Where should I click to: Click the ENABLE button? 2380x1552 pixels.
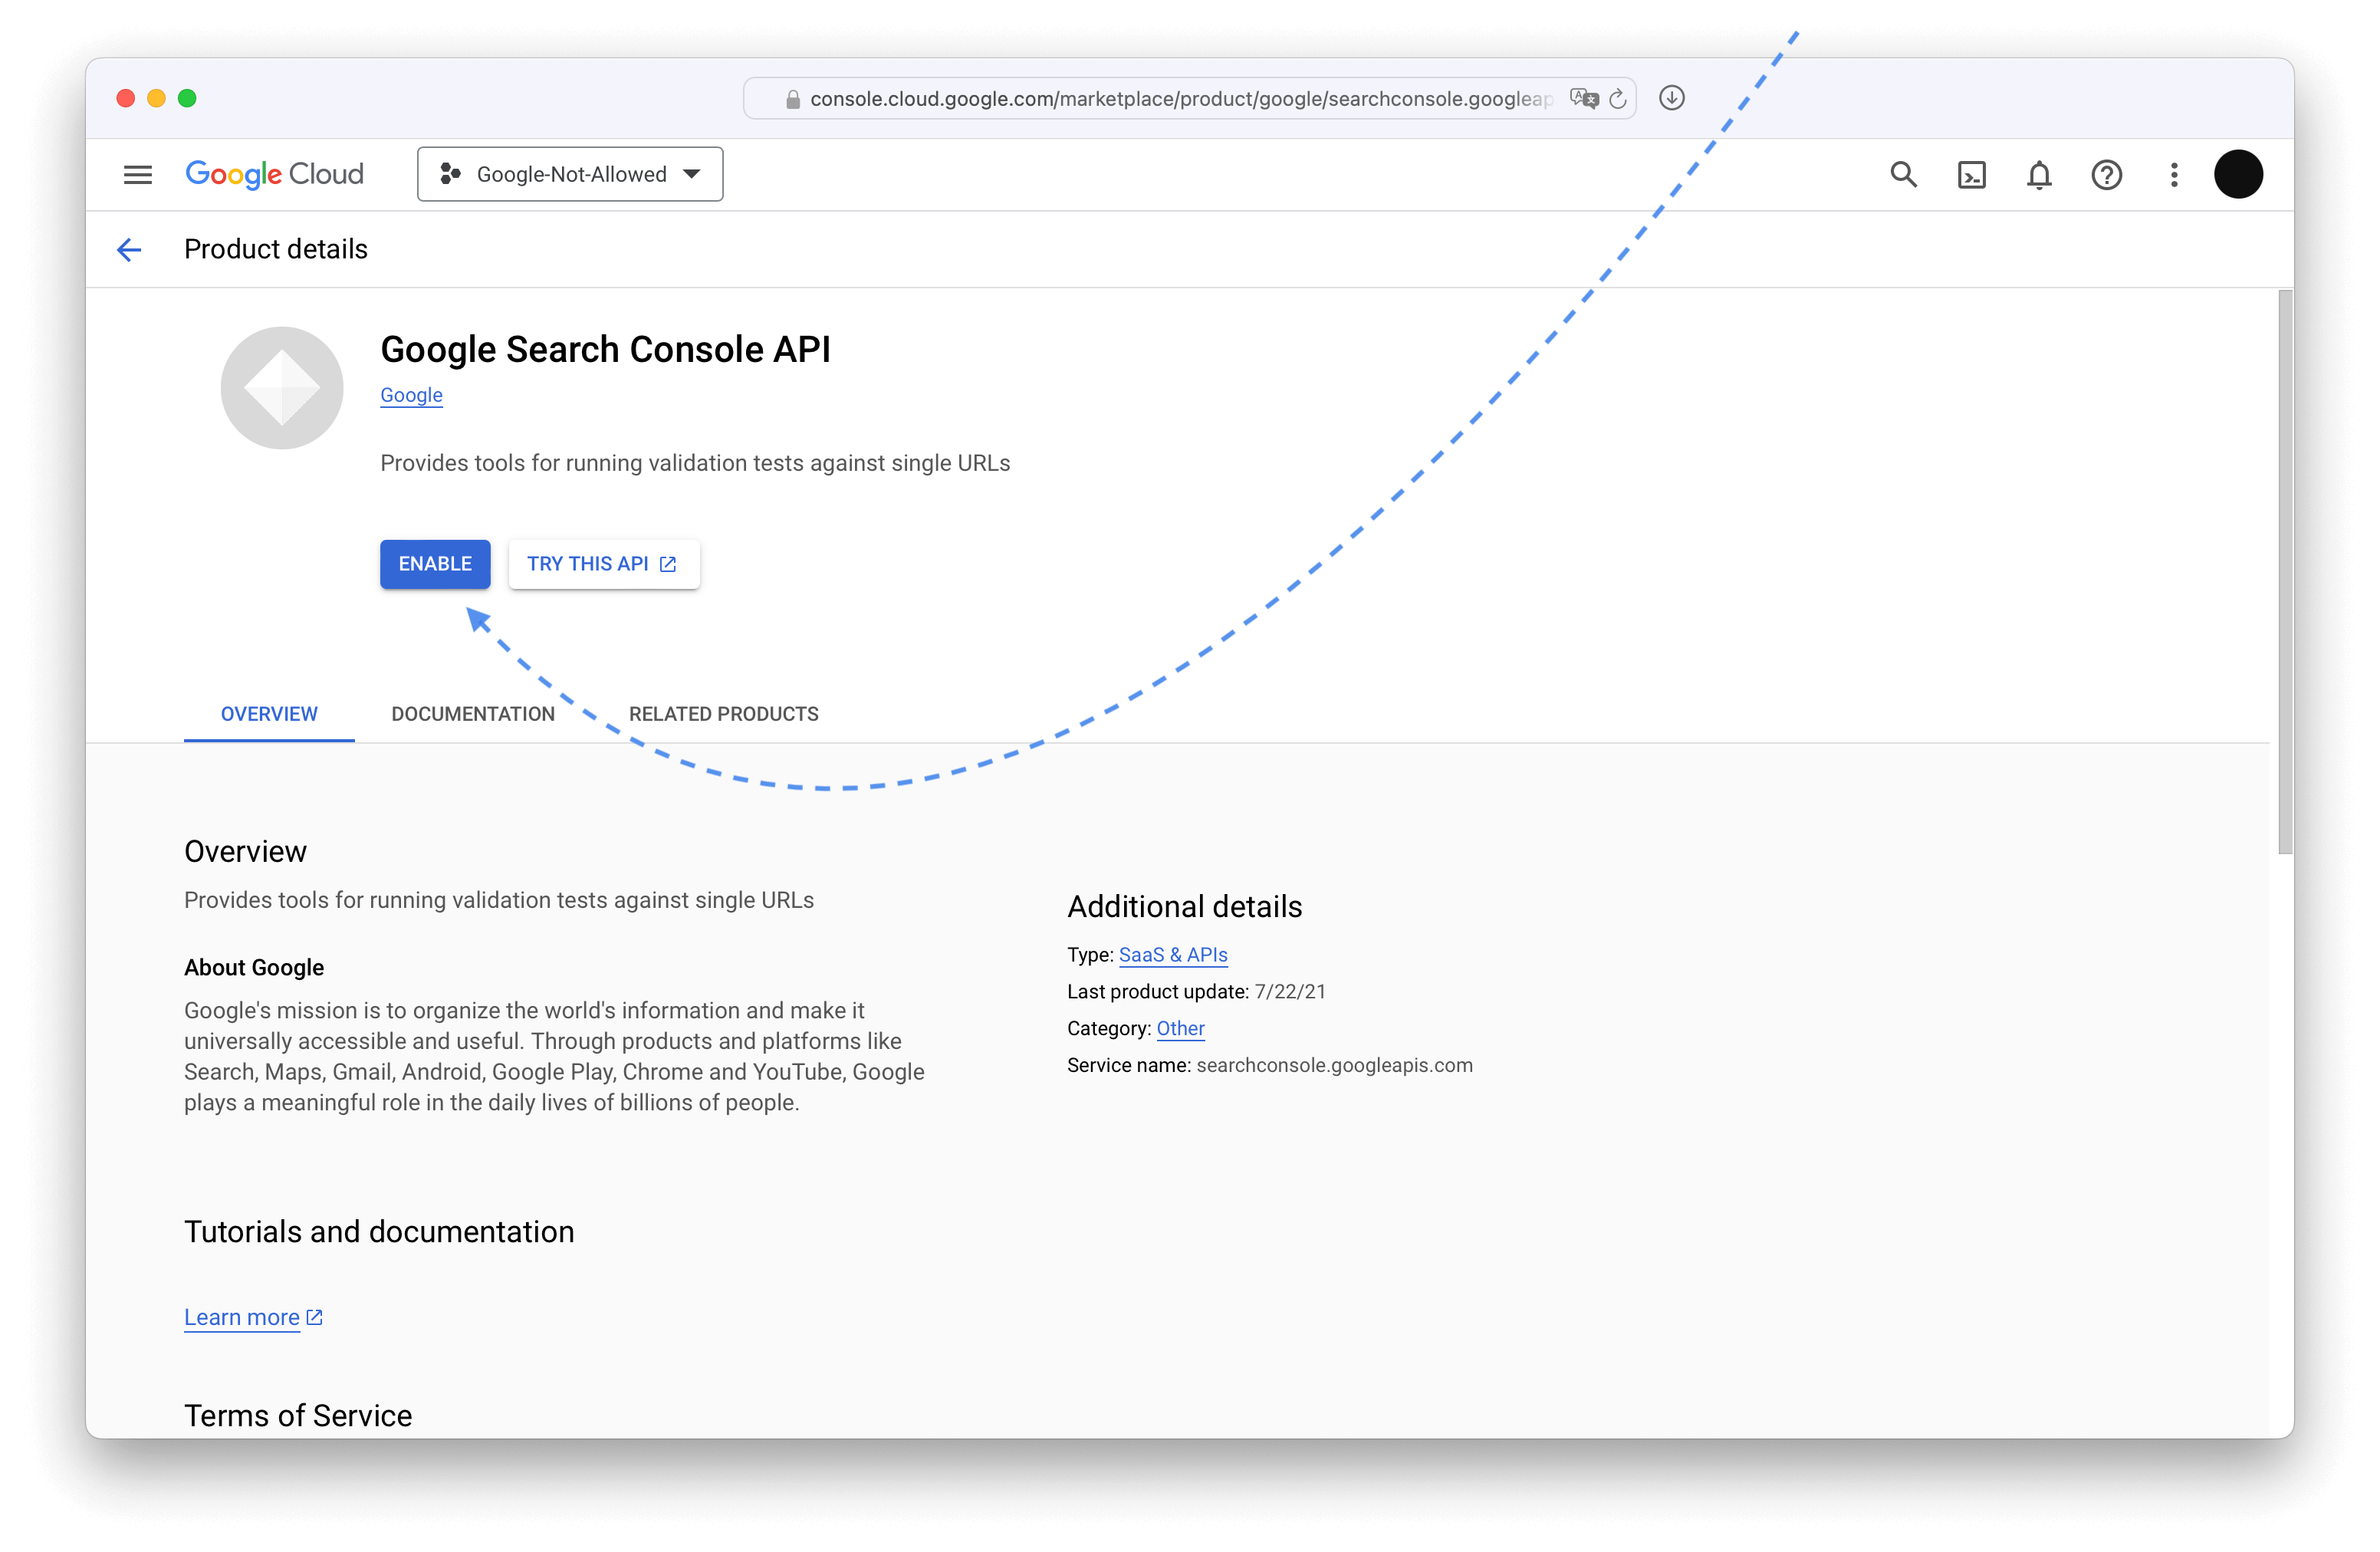(x=436, y=564)
